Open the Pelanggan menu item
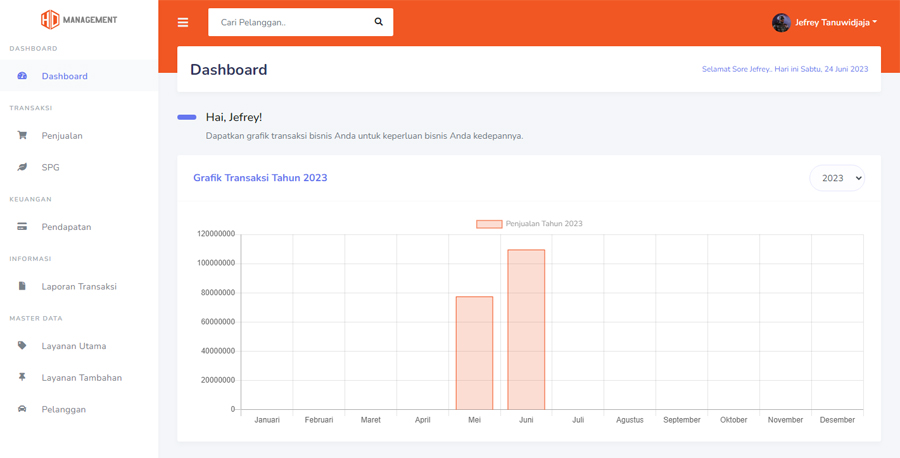The image size is (900, 458). click(79, 409)
